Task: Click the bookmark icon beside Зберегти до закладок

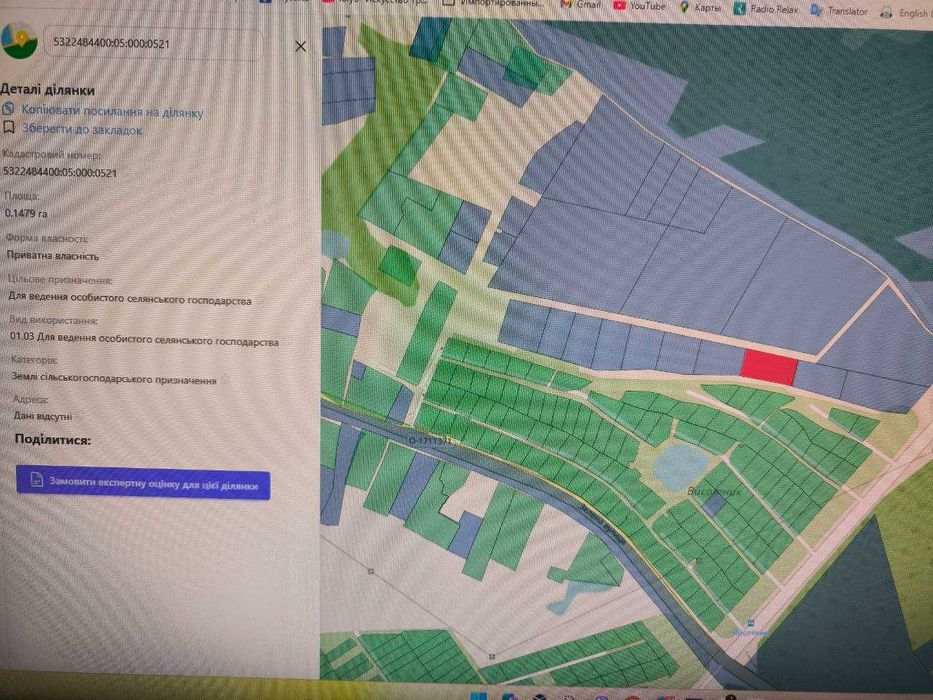Action: [x=8, y=127]
